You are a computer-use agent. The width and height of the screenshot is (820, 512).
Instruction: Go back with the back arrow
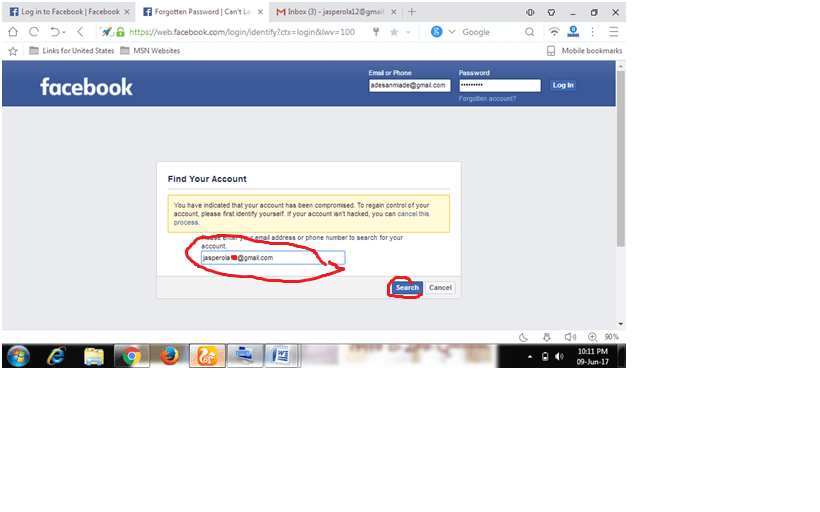pos(80,32)
